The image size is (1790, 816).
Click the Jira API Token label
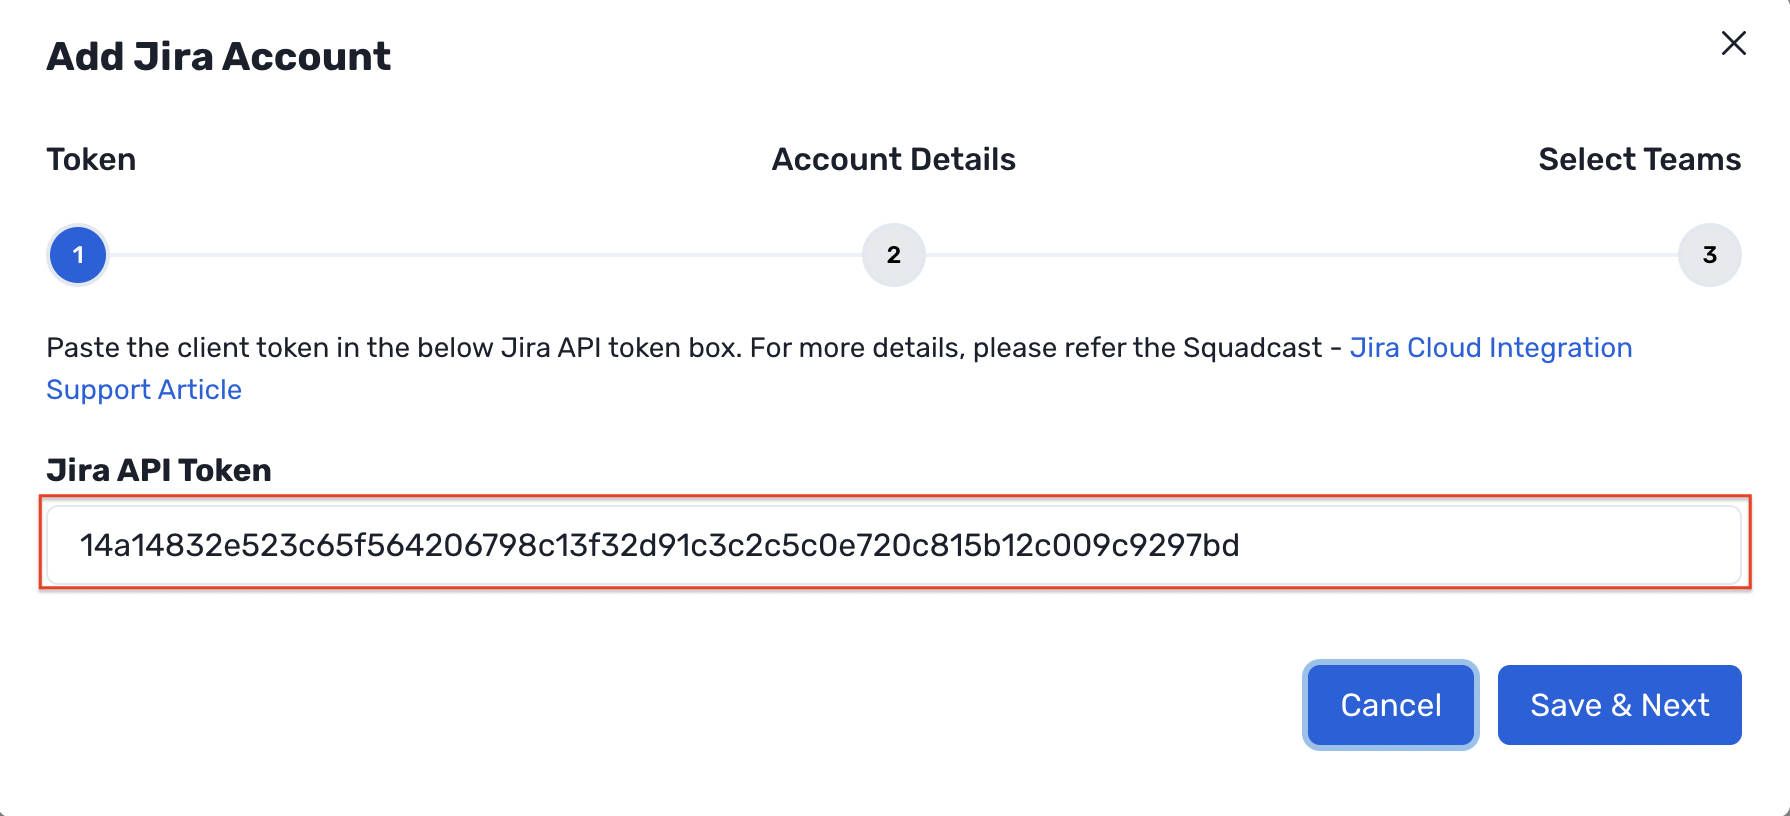157,469
